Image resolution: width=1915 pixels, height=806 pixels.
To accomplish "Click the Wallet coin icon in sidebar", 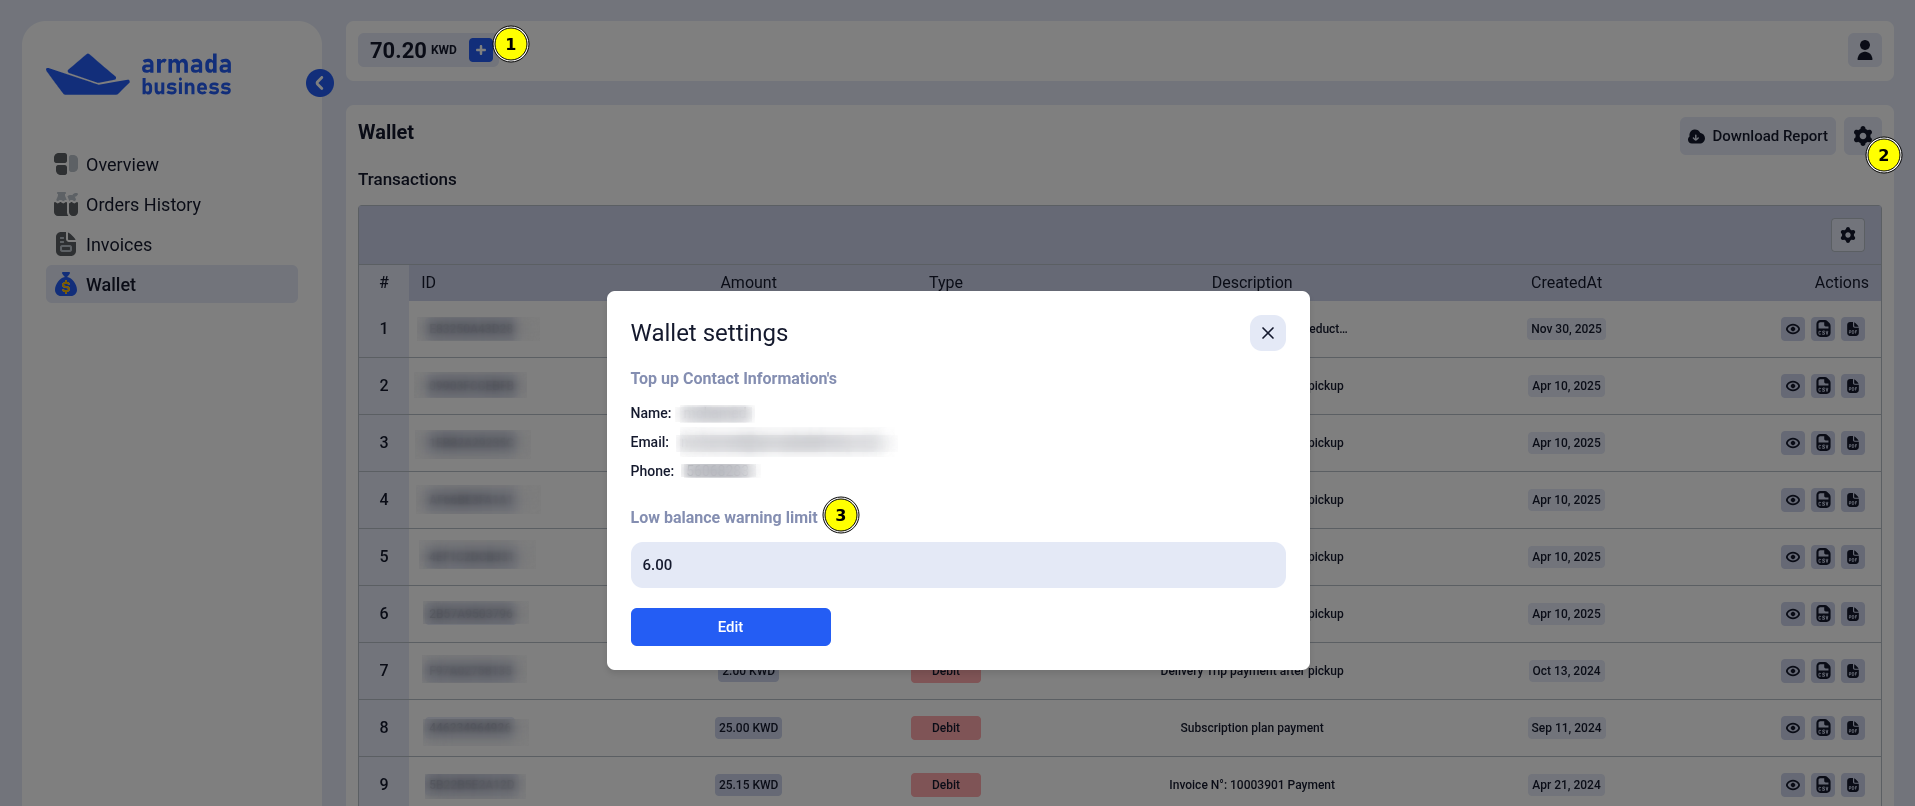I will click(x=64, y=284).
